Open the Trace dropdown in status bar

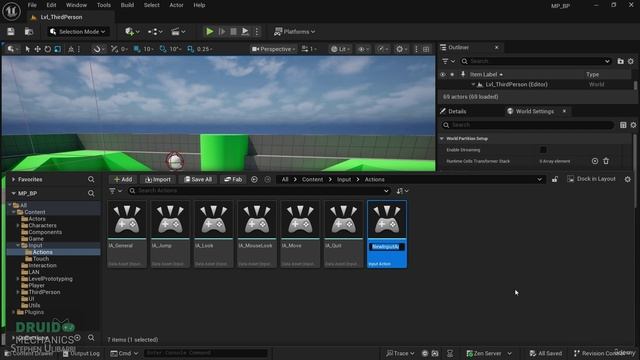click(x=400, y=353)
